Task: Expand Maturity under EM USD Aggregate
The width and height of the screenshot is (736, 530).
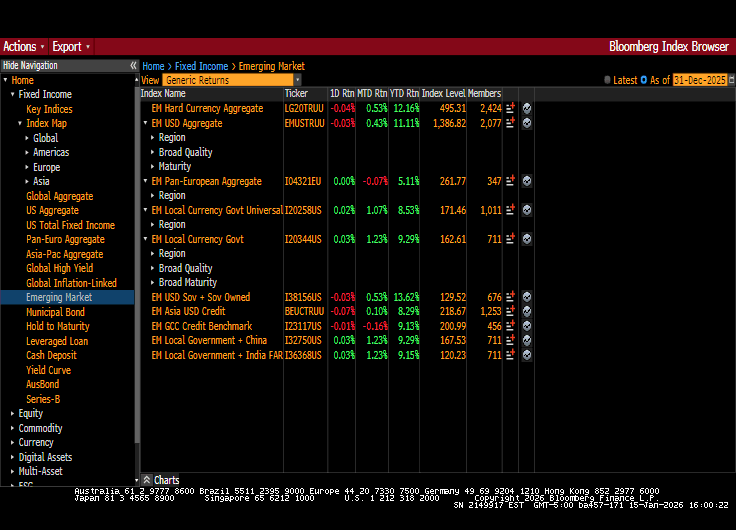Action: (x=153, y=167)
